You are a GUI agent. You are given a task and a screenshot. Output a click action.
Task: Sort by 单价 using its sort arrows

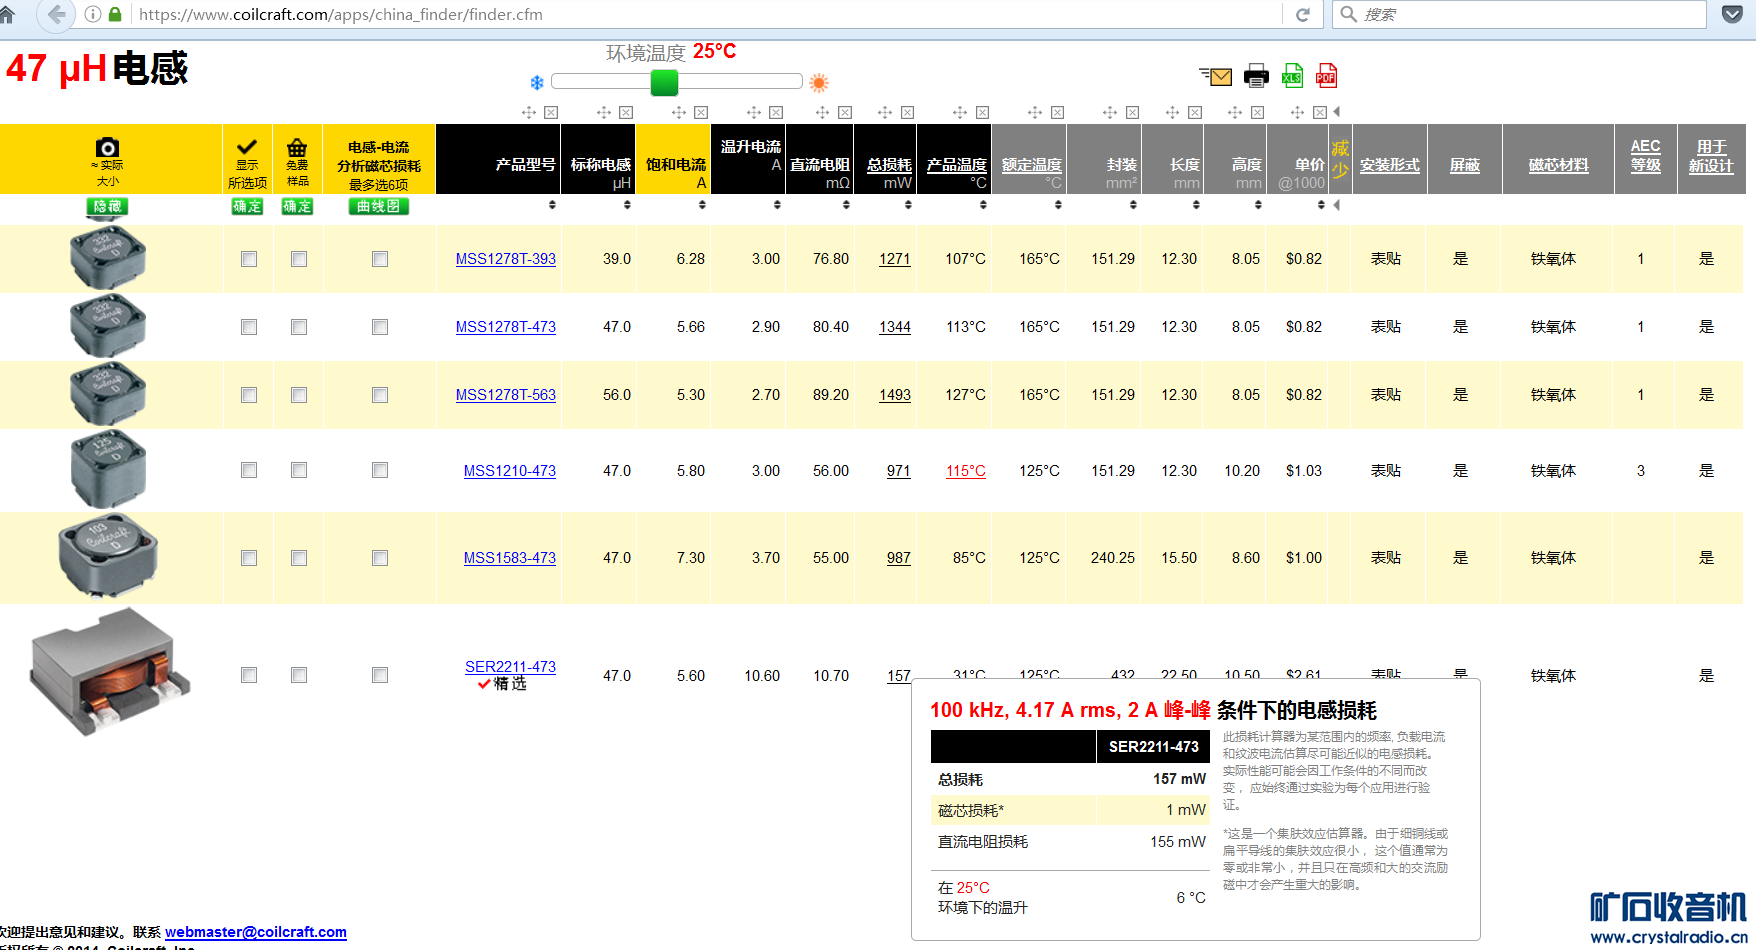click(x=1321, y=205)
